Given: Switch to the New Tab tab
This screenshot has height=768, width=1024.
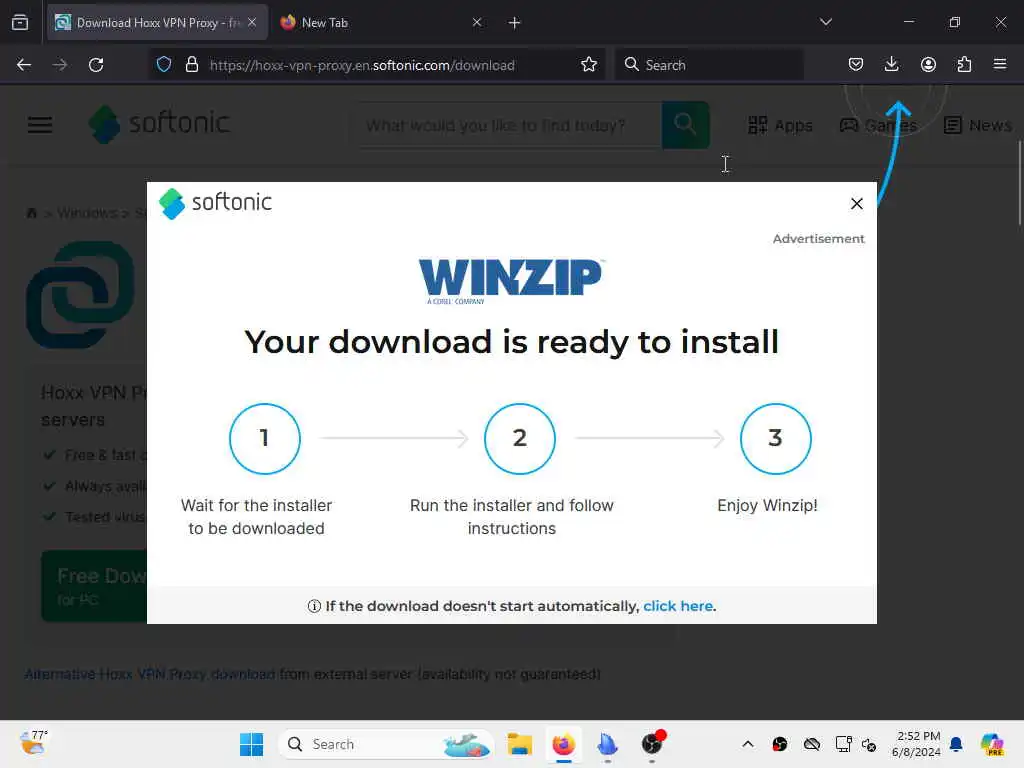Looking at the screenshot, I should tap(382, 23).
